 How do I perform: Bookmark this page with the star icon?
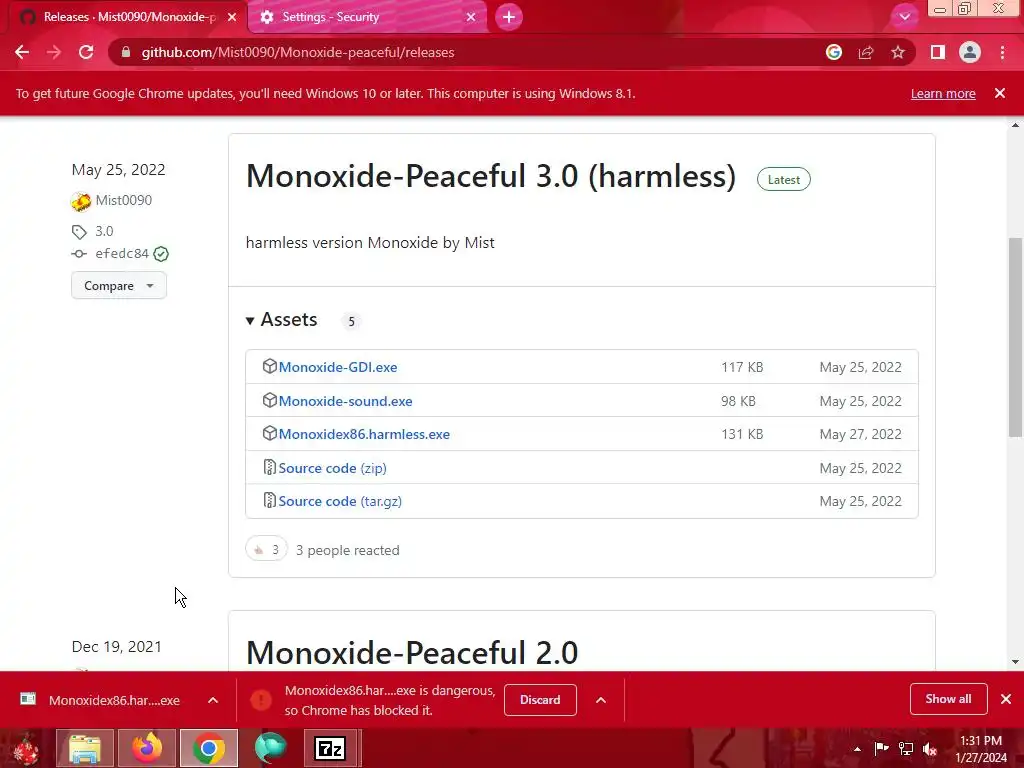[x=898, y=52]
